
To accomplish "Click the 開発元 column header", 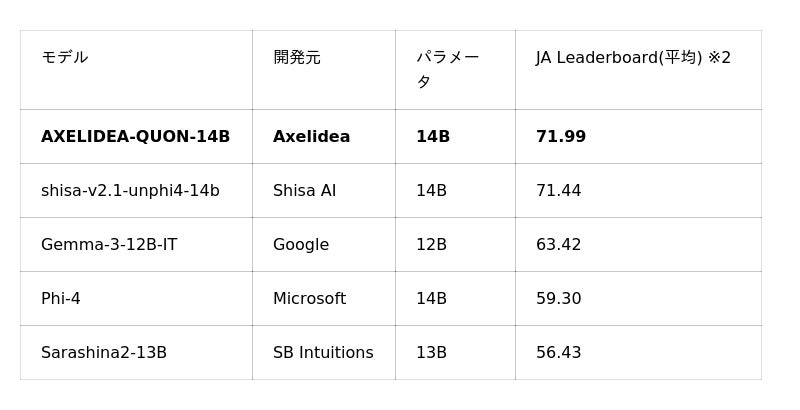I will click(297, 58).
